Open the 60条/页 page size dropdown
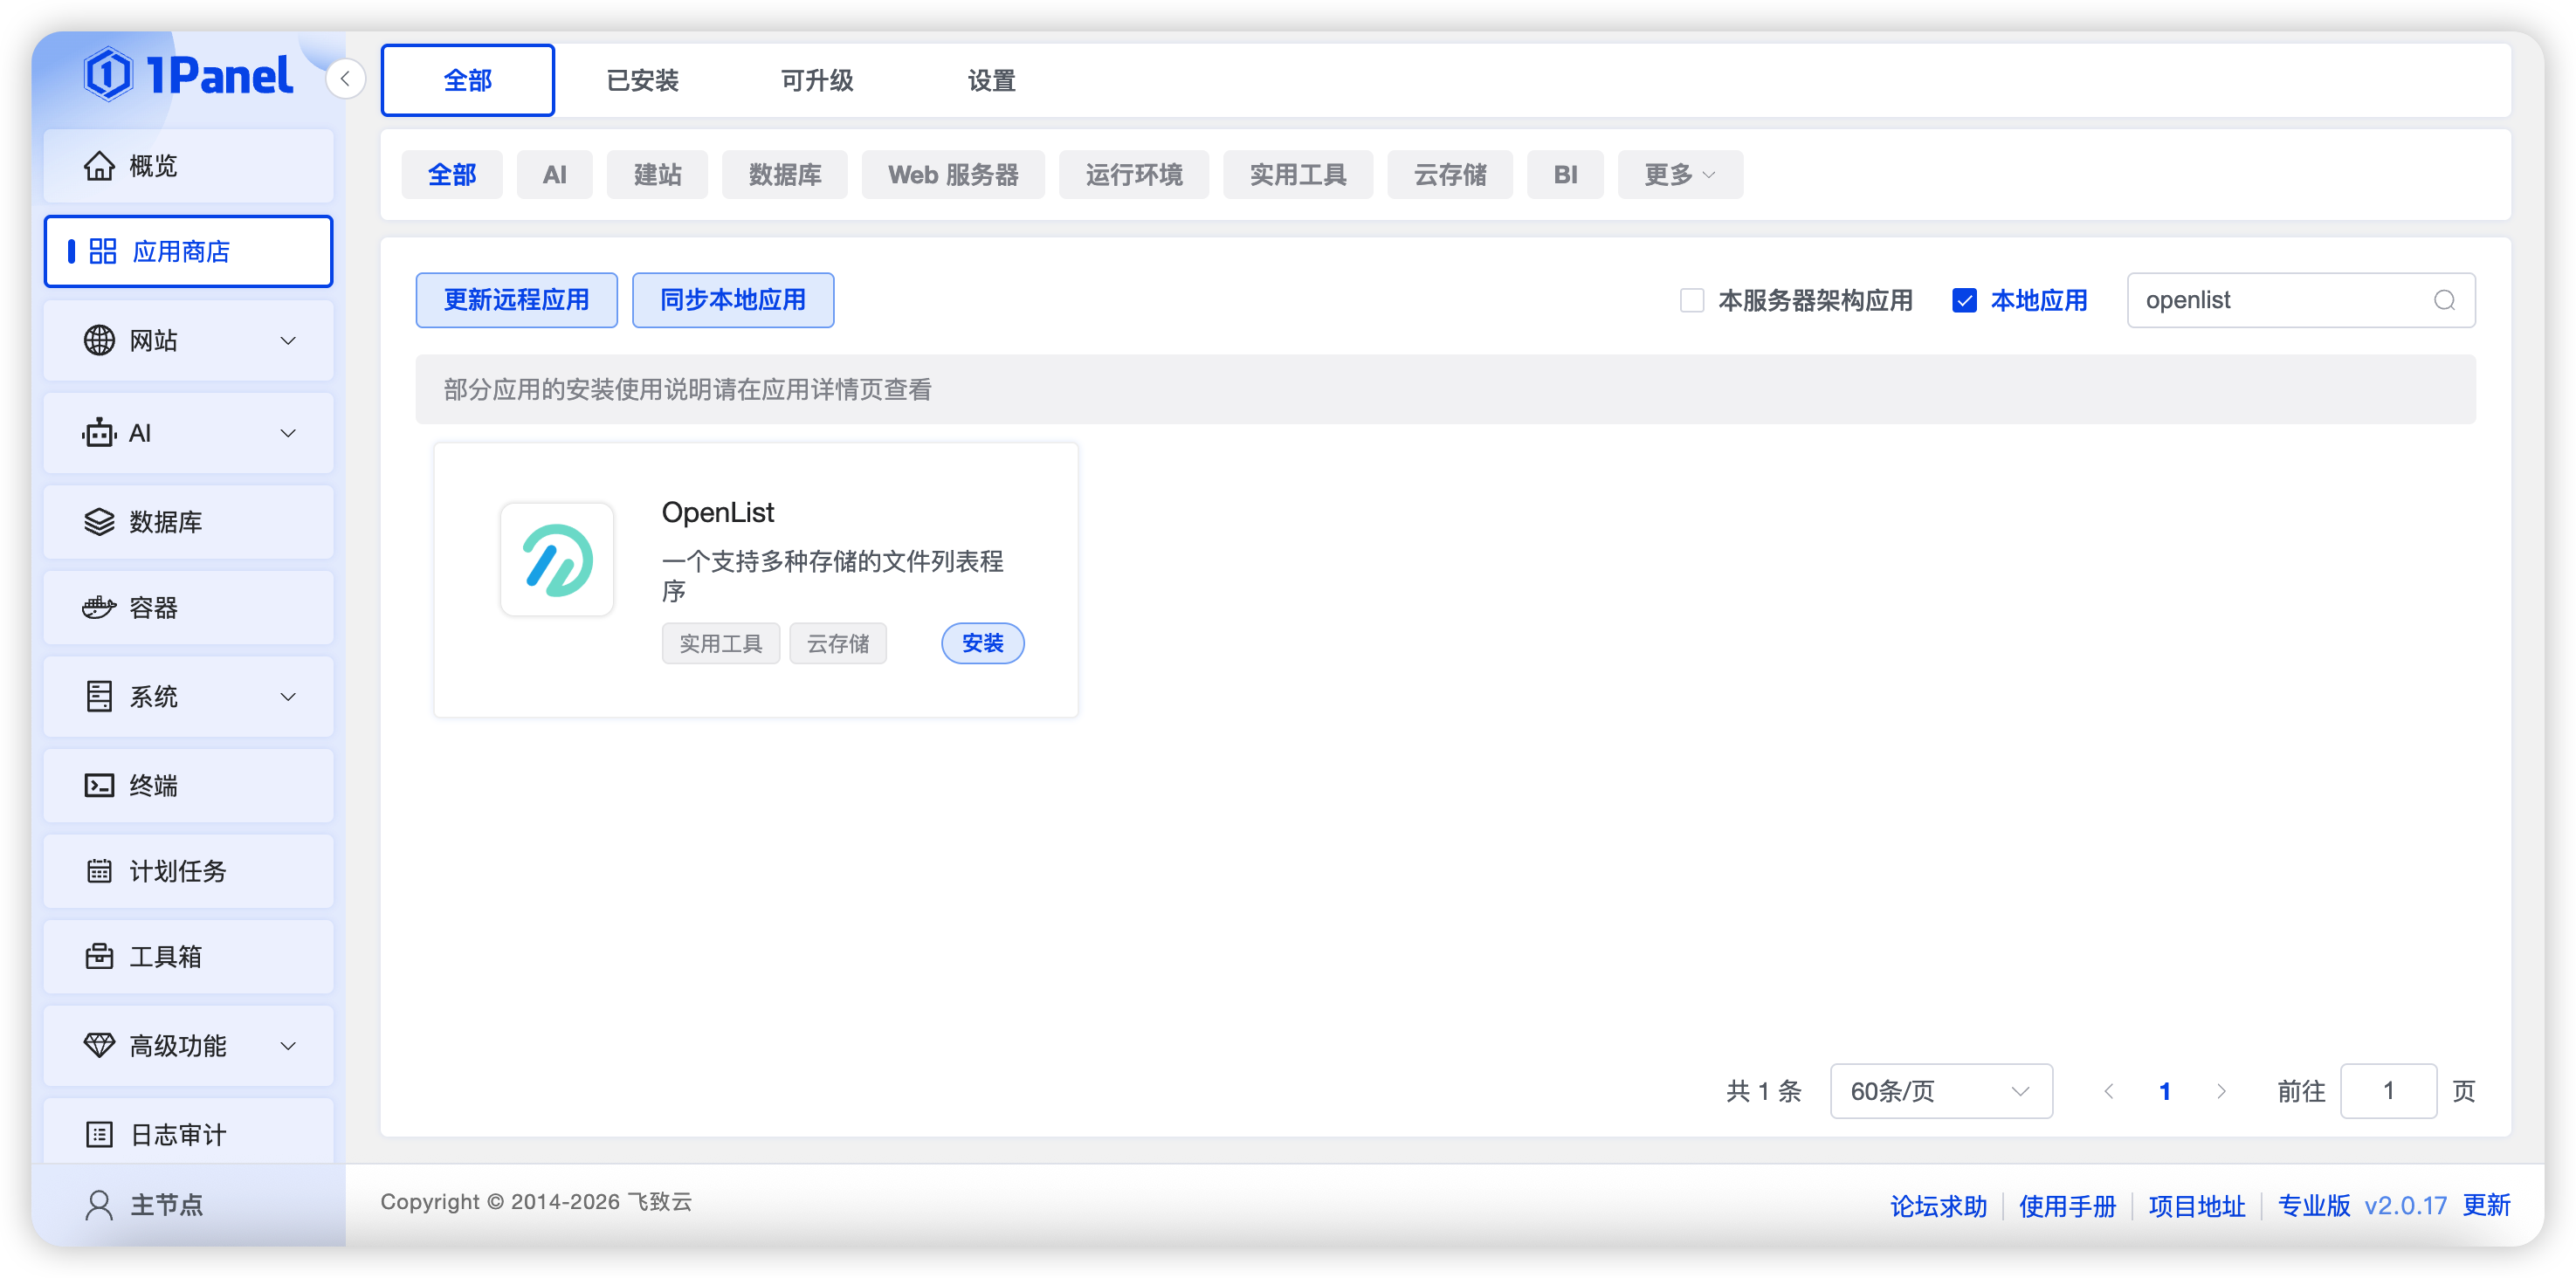This screenshot has width=2576, height=1278. click(x=1940, y=1091)
